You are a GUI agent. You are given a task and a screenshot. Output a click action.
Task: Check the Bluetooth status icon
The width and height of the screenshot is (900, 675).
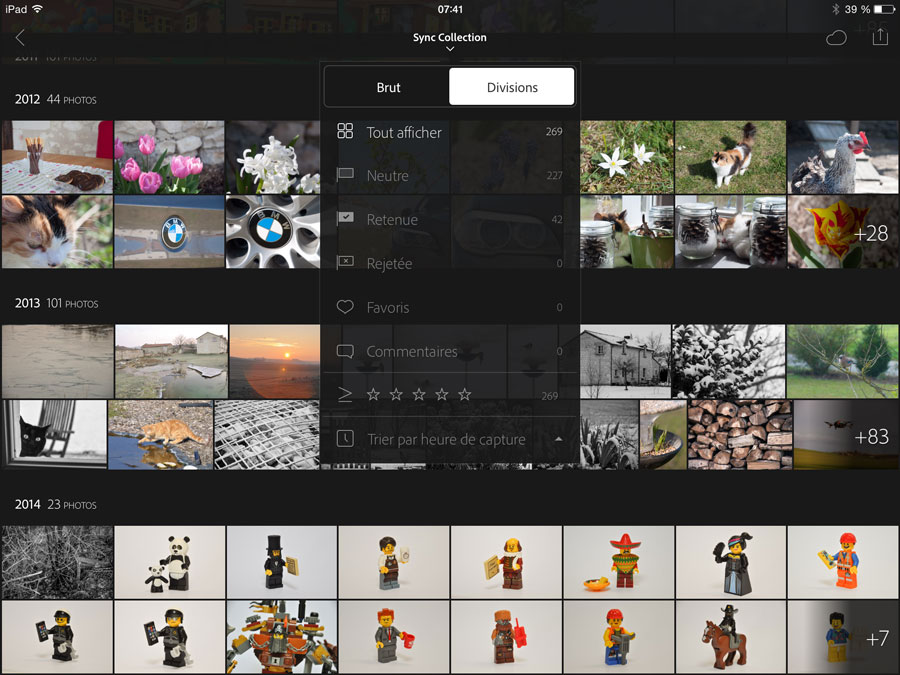pos(836,9)
